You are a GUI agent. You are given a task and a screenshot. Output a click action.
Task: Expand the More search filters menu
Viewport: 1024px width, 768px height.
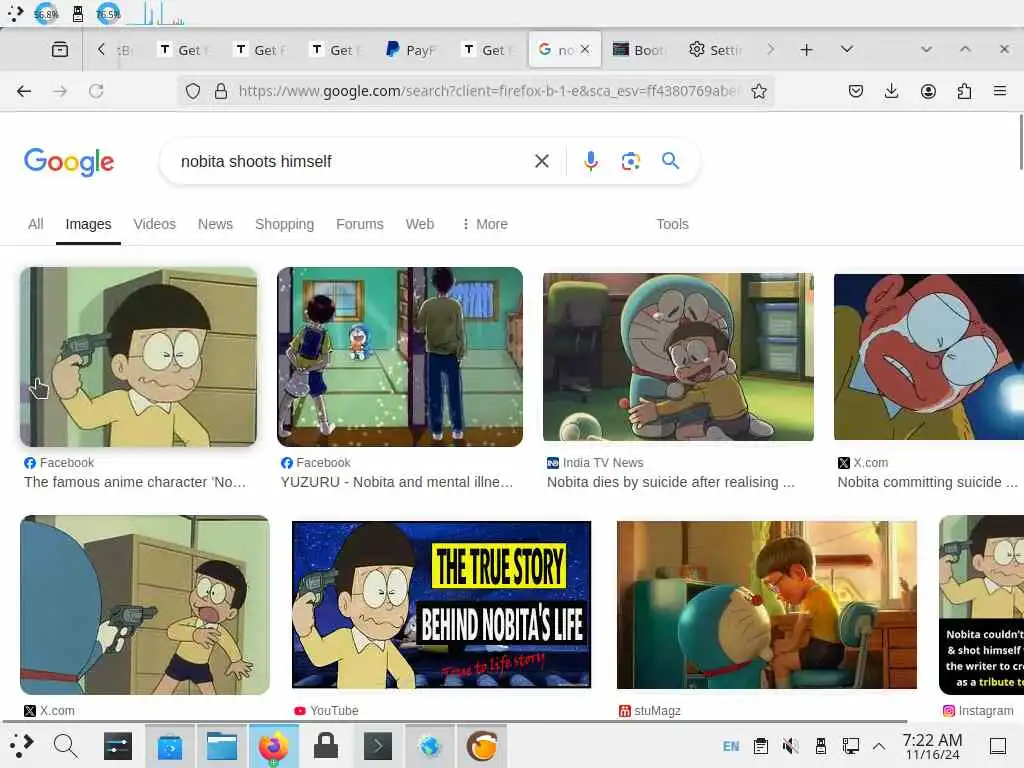click(484, 224)
